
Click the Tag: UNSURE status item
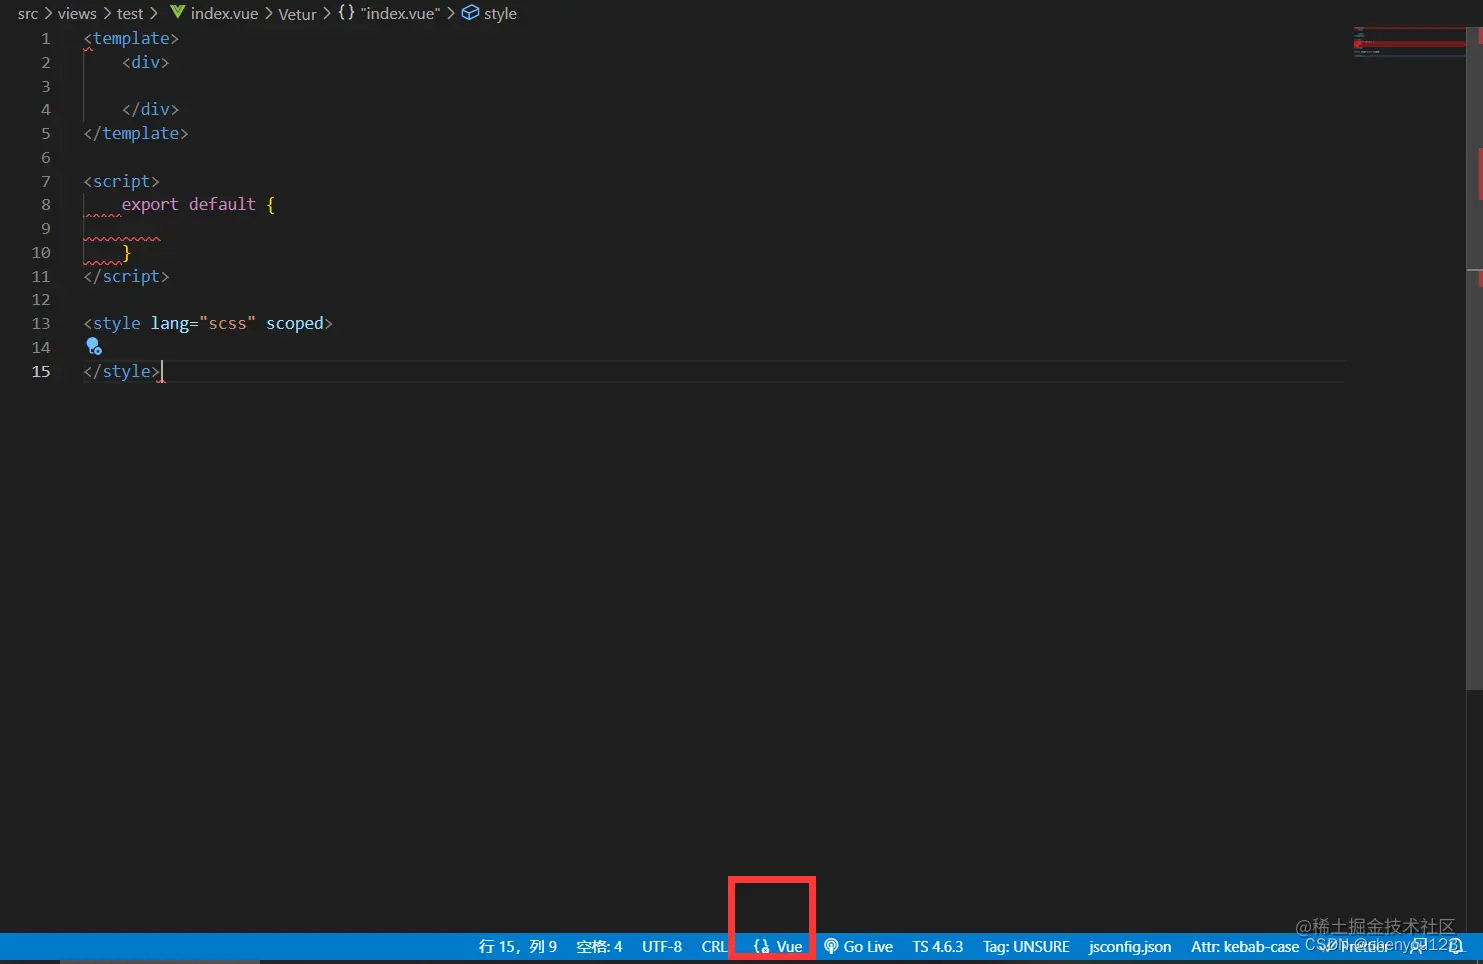pyautogui.click(x=1026, y=946)
